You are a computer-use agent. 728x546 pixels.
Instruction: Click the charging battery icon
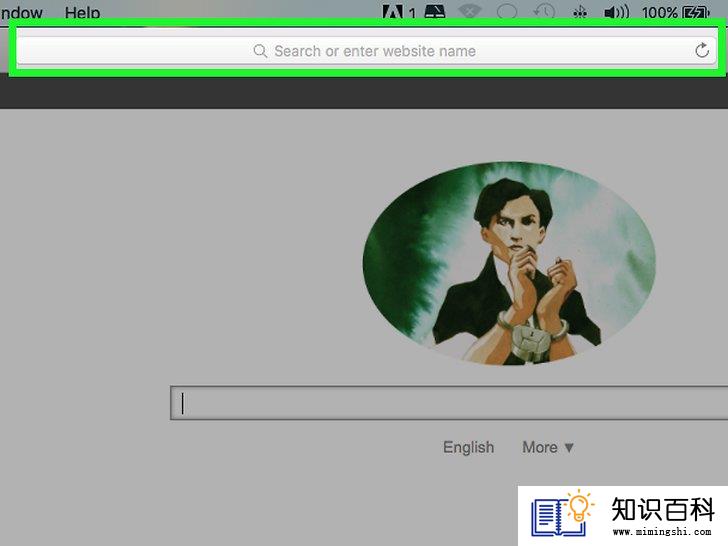696,12
